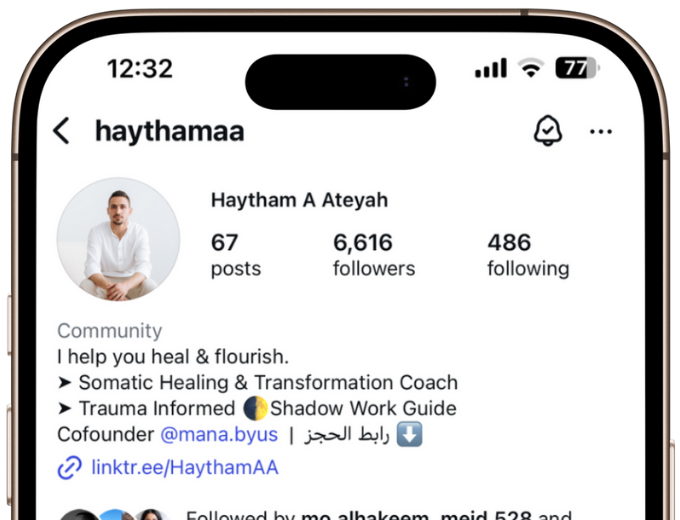Tap the moon emoji in bio
The width and height of the screenshot is (680, 520).
(x=255, y=408)
